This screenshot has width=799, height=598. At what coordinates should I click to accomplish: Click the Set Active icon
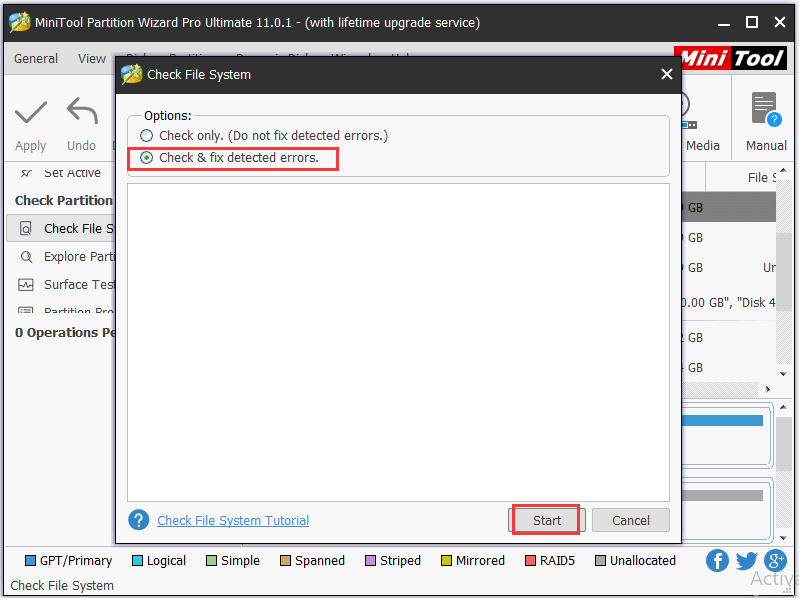(26, 173)
